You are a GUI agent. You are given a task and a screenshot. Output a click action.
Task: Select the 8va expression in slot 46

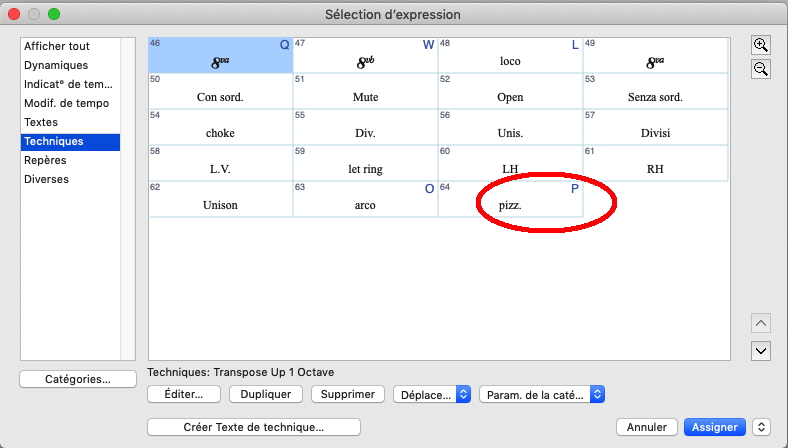220,54
